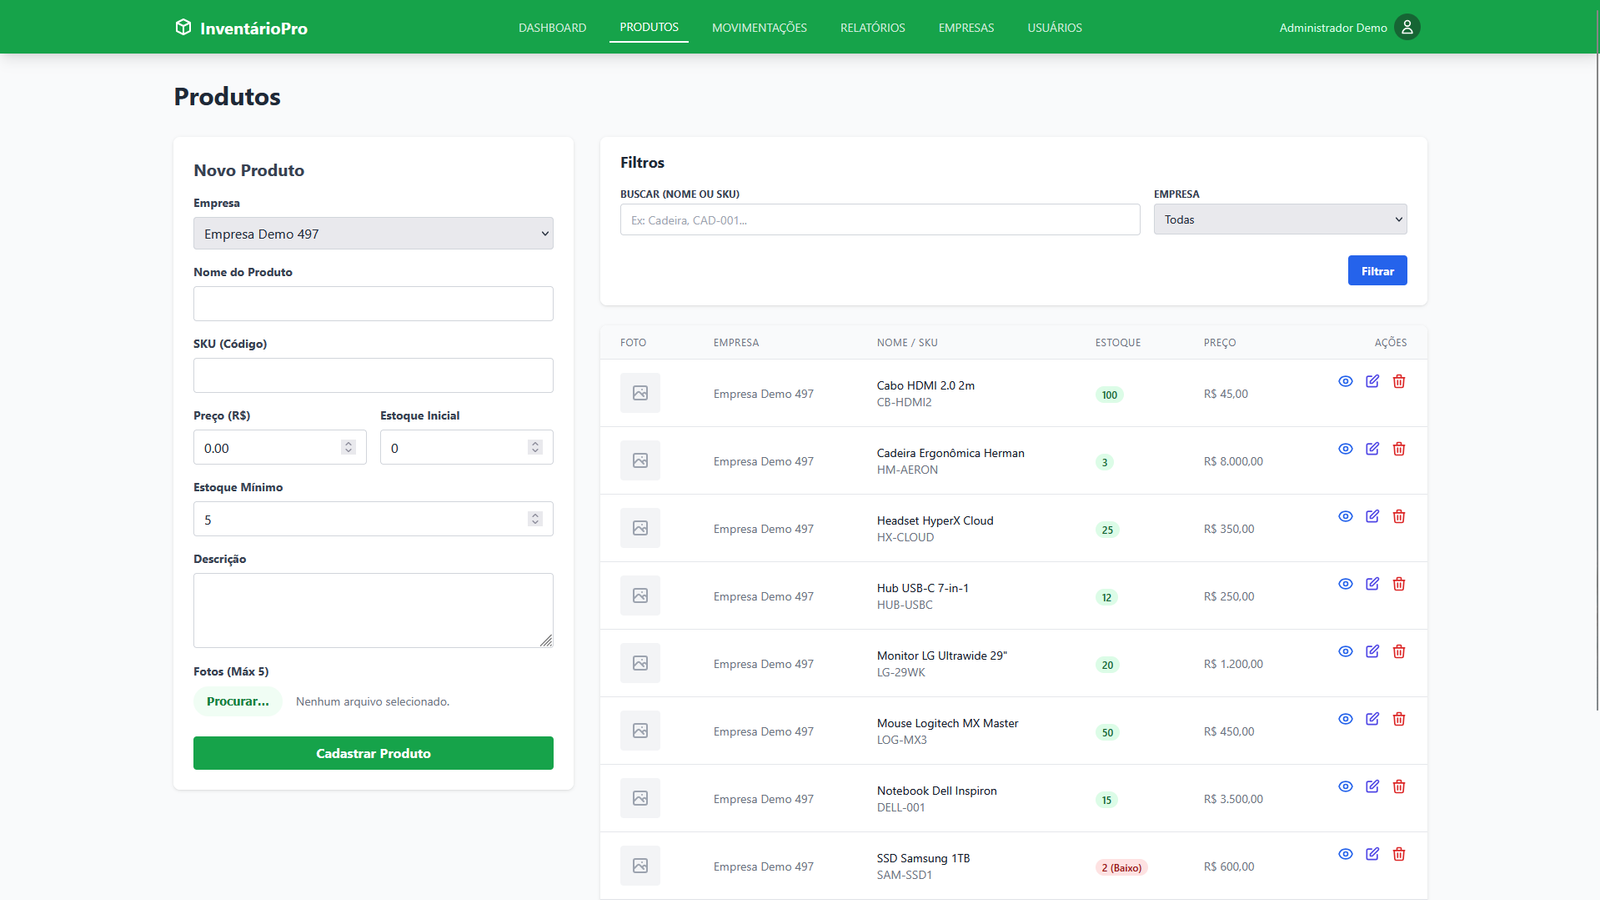Show Monitor LG Ultrawide 29 details

pos(1344,651)
